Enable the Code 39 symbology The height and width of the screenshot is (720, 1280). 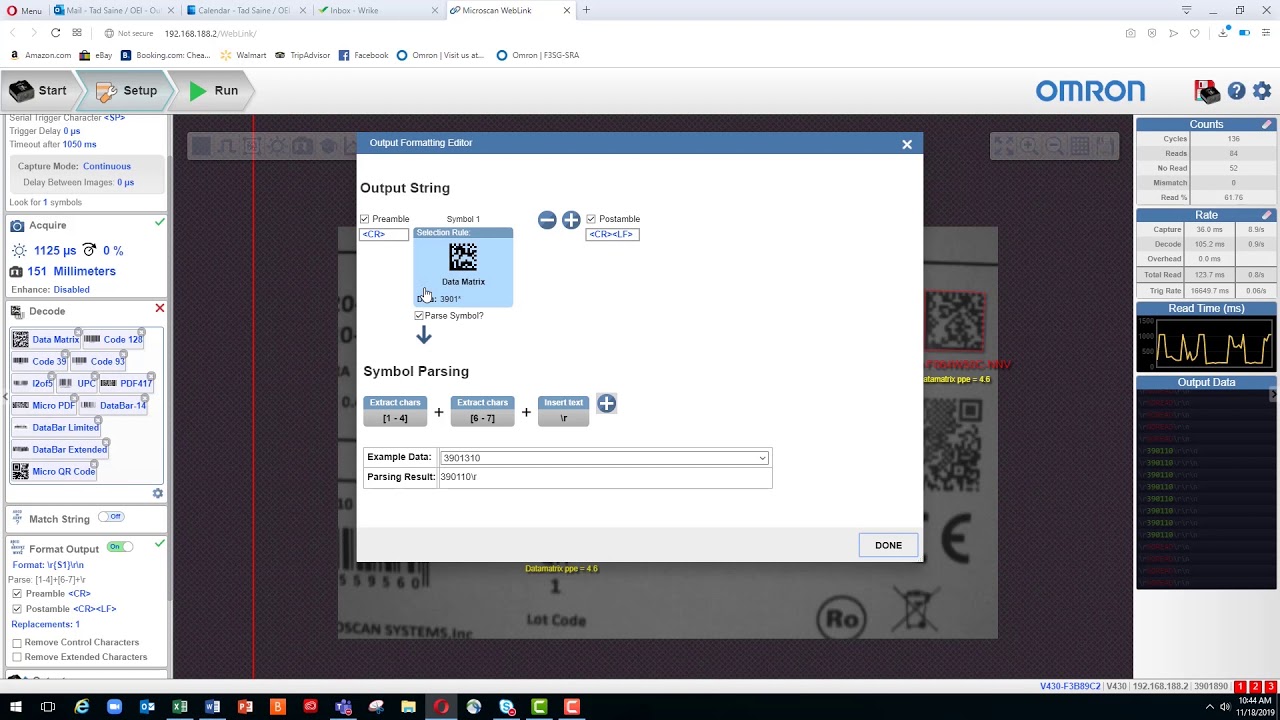pos(40,362)
